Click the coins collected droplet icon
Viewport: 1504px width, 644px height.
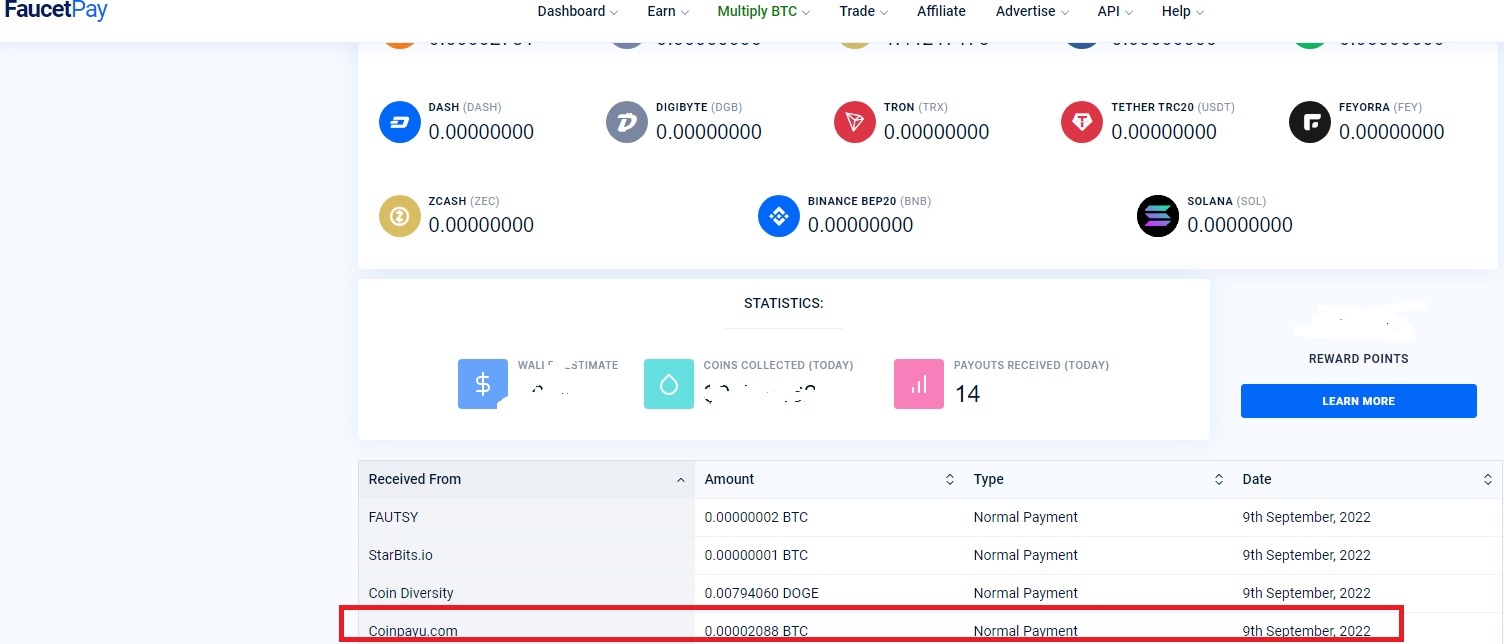[x=669, y=384]
